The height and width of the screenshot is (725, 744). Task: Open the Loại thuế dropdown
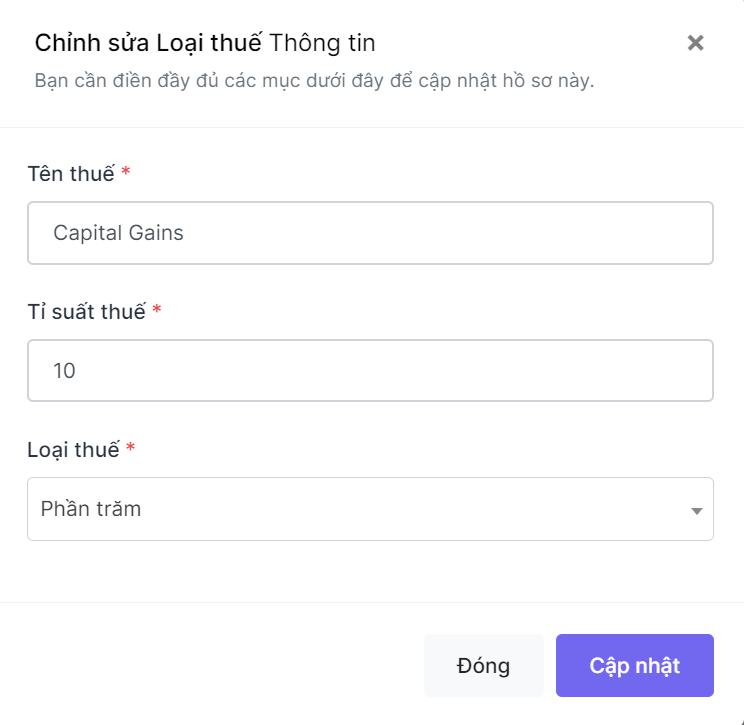pos(370,509)
